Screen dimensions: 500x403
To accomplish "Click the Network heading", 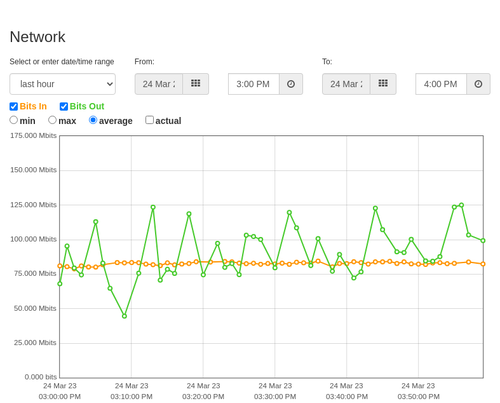I will click(37, 37).
